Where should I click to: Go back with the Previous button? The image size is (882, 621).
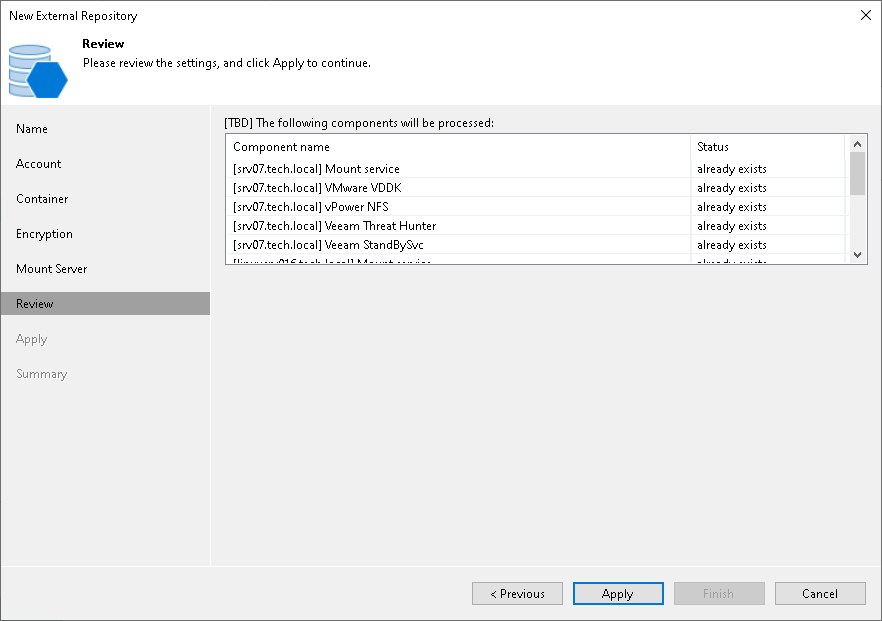[x=517, y=593]
